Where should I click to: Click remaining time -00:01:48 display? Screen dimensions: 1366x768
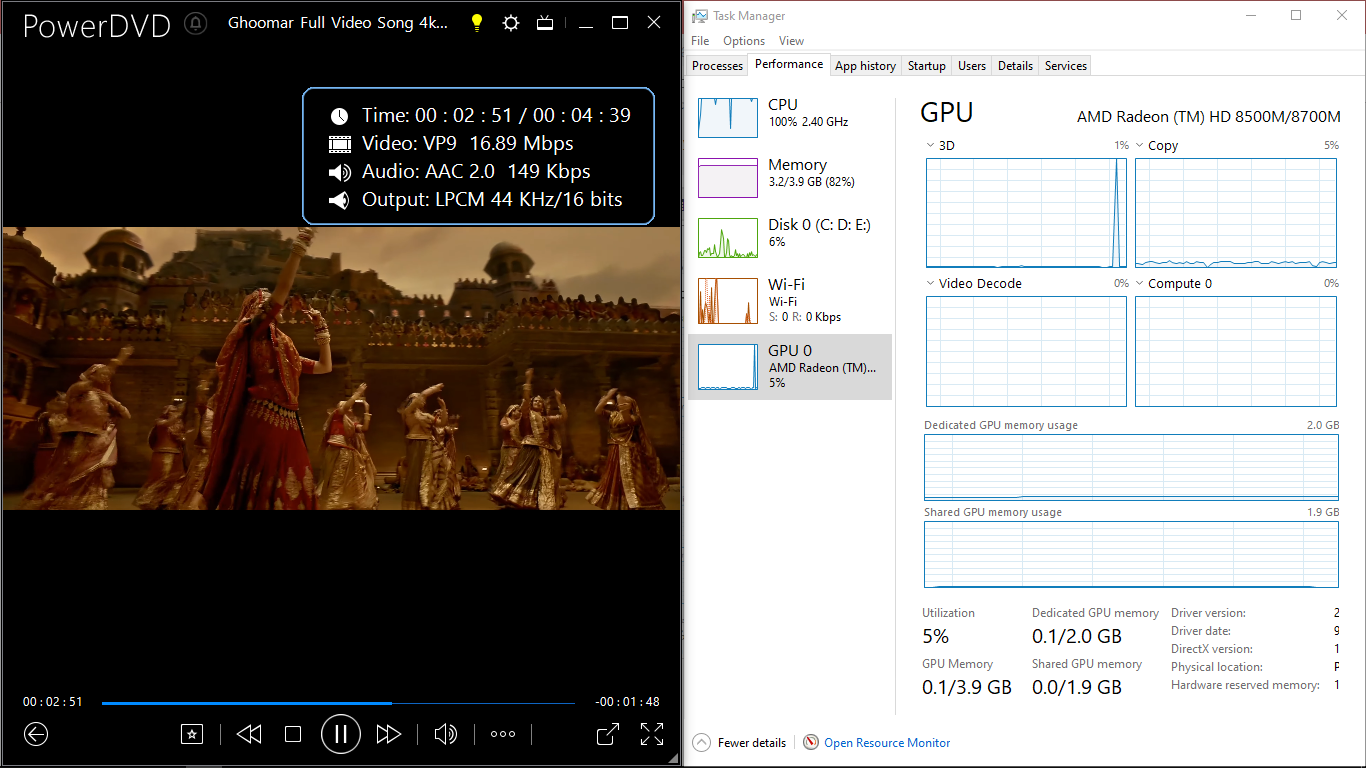[x=628, y=702]
